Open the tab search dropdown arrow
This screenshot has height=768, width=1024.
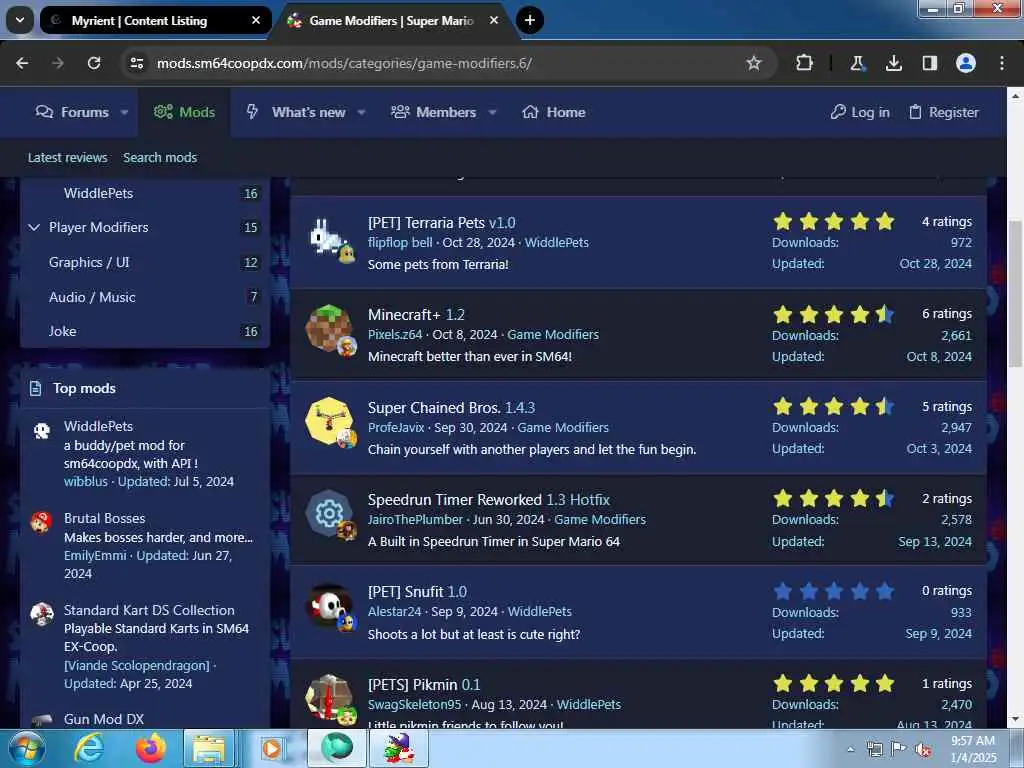tap(20, 20)
